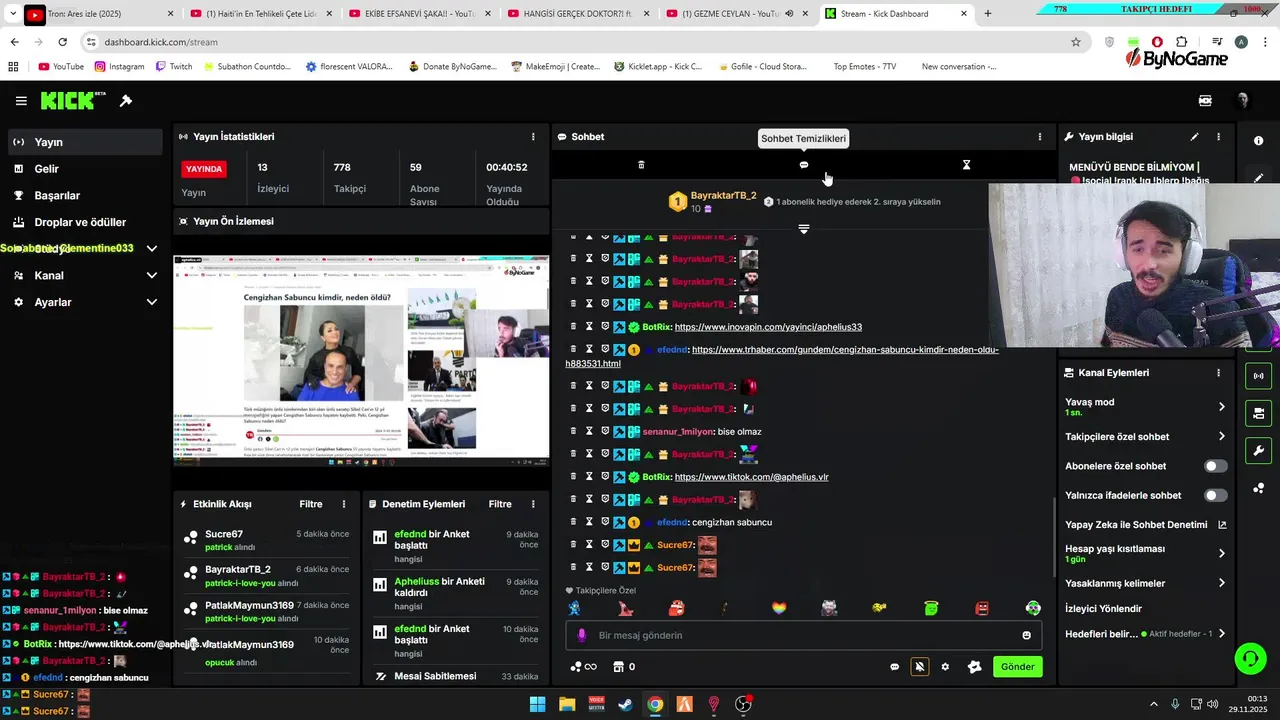Click the green headset support button
Screen dimensions: 1280x720
pyautogui.click(x=1250, y=658)
